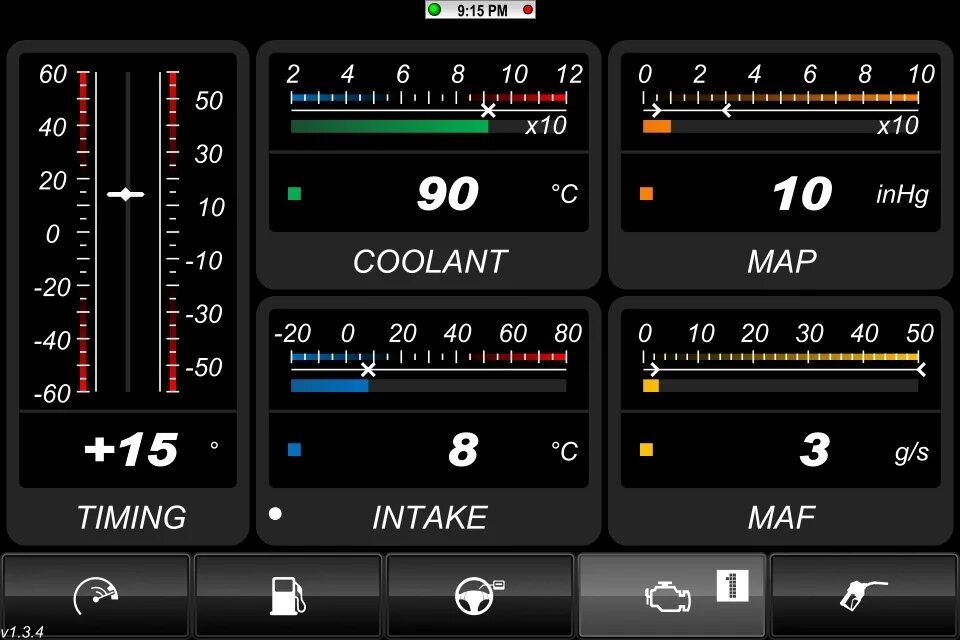Select the MAP gauge label
Screen dimensions: 960x640
pos(782,262)
